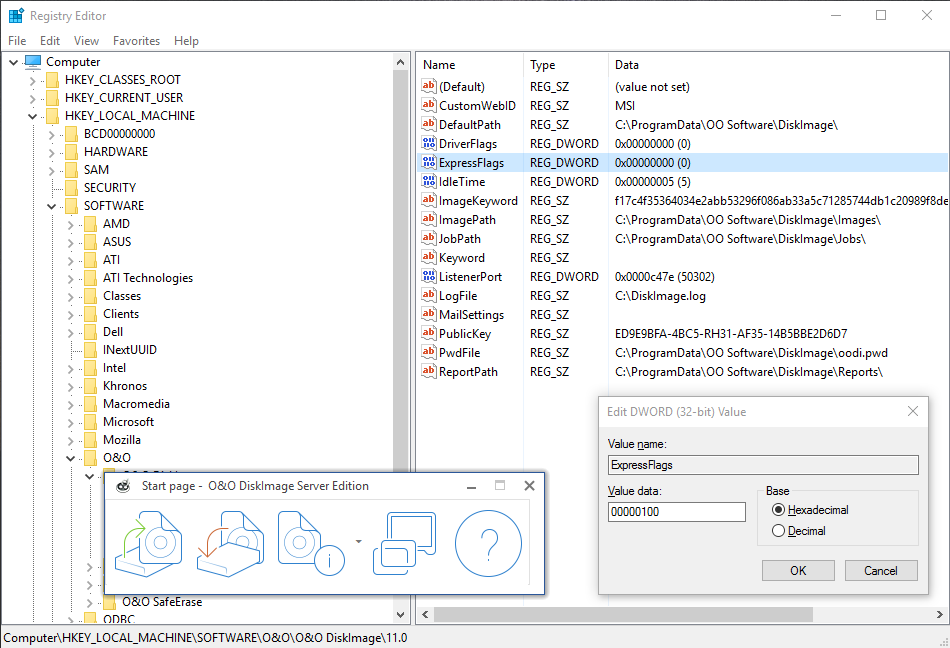
Task: Open the Edit menu
Action: 50,41
